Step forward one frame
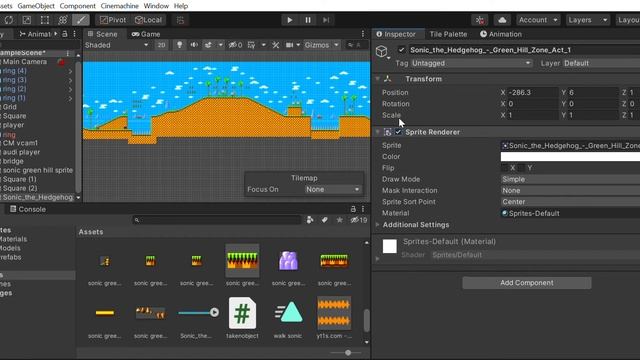This screenshot has height=360, width=640. point(326,20)
